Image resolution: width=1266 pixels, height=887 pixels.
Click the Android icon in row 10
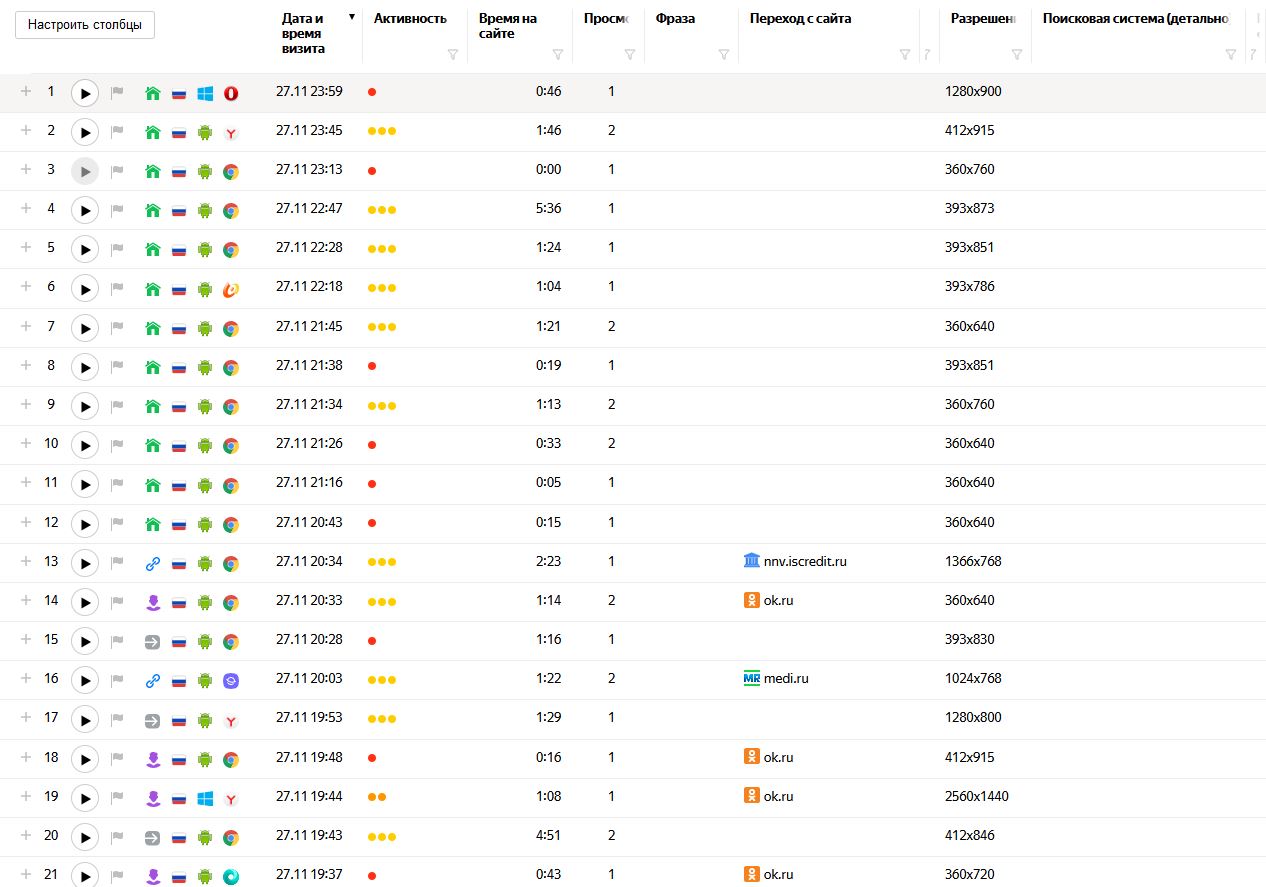coord(205,445)
